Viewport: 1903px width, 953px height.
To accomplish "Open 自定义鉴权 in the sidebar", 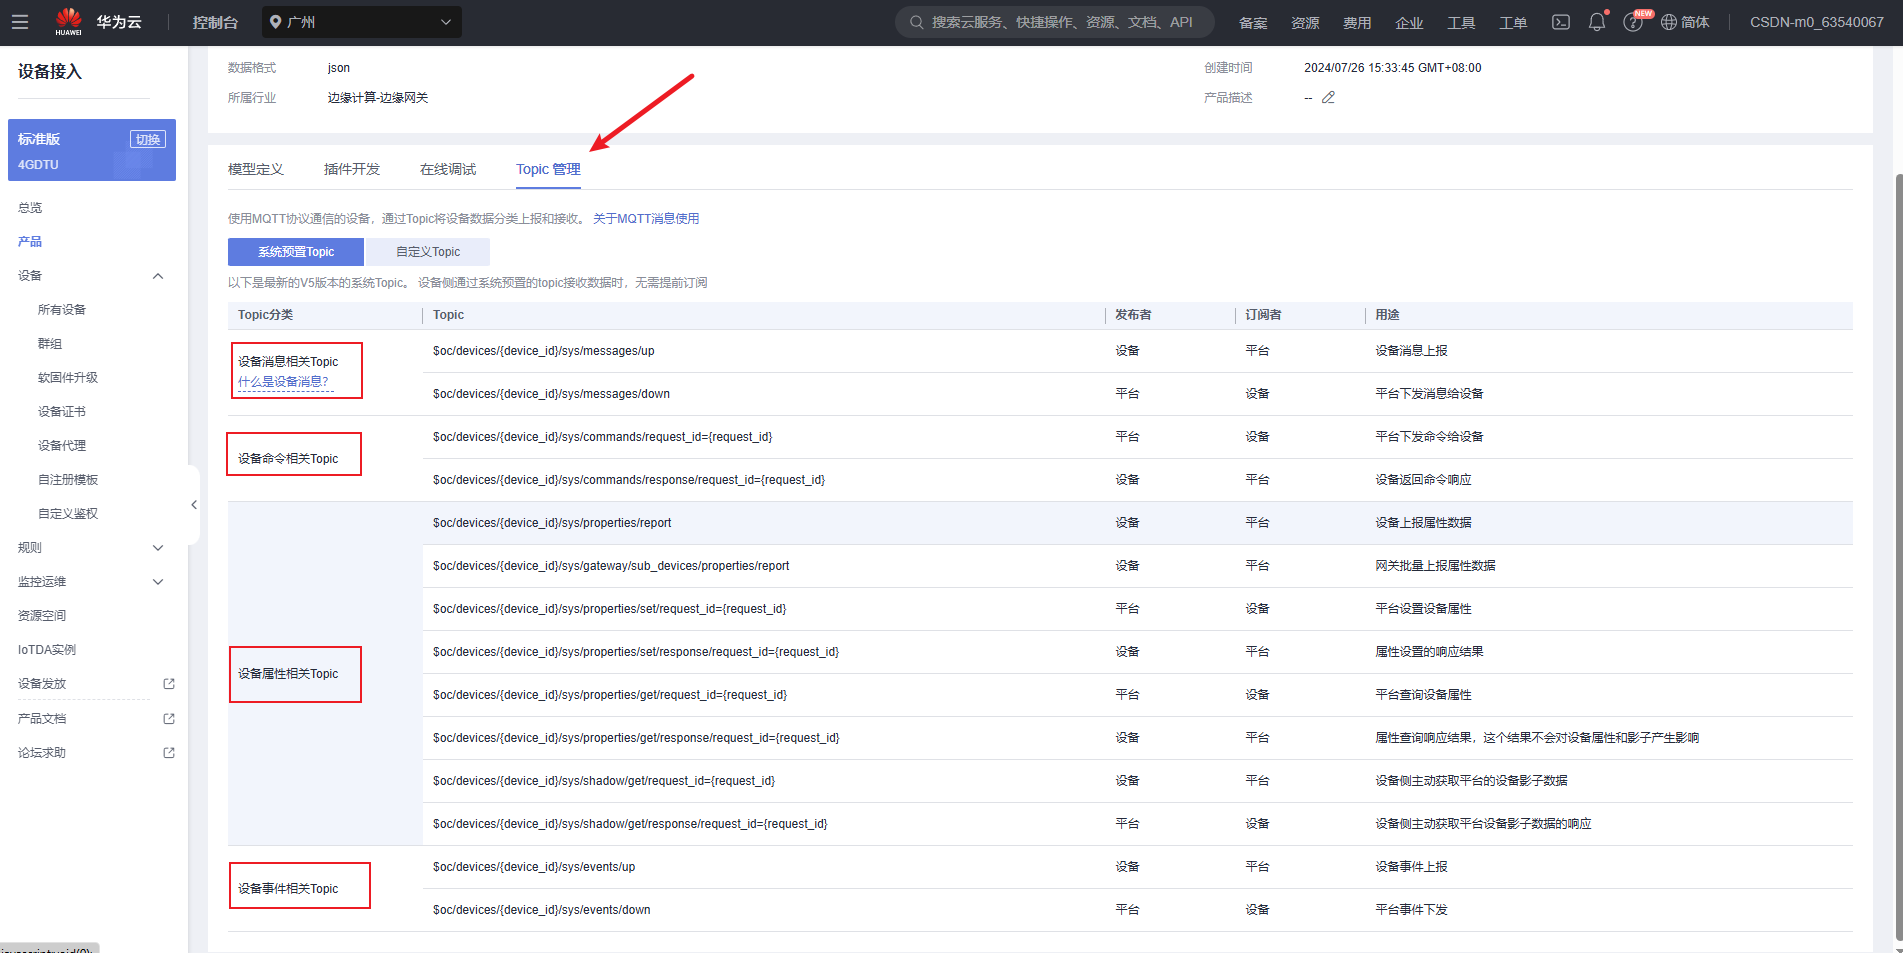I will (68, 514).
